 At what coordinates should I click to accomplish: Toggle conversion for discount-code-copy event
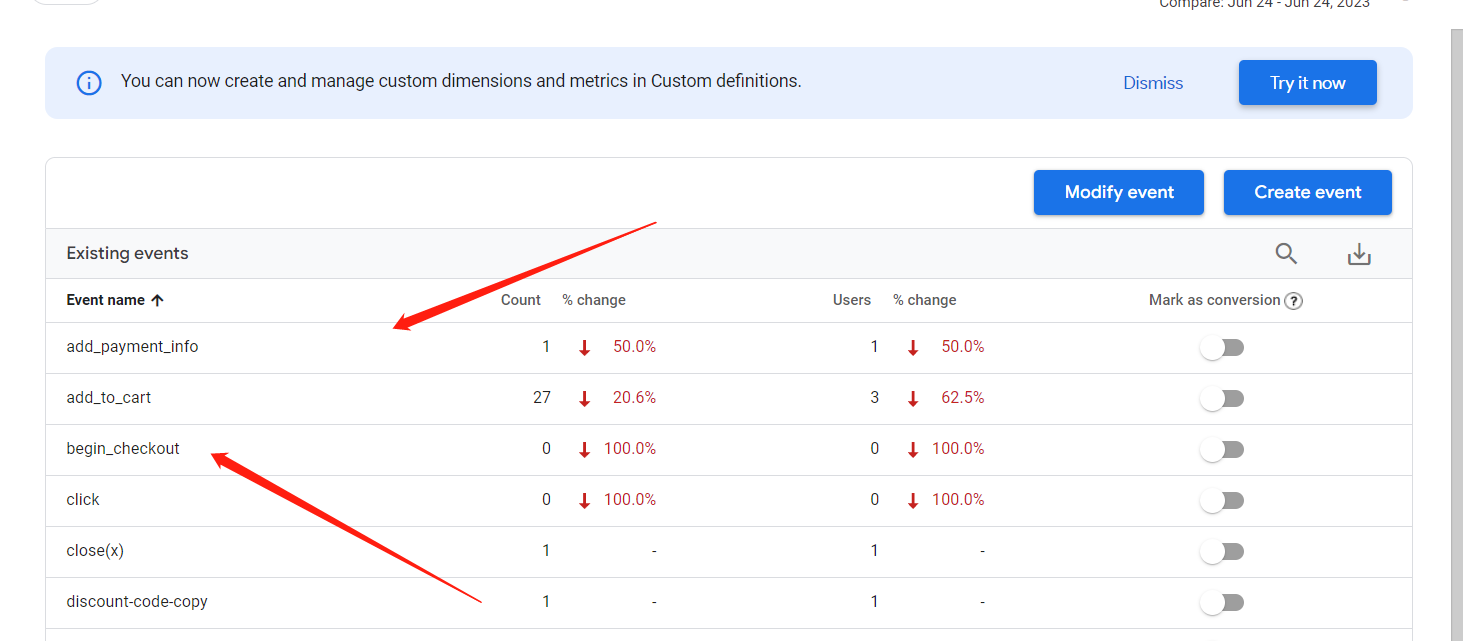point(1222,603)
